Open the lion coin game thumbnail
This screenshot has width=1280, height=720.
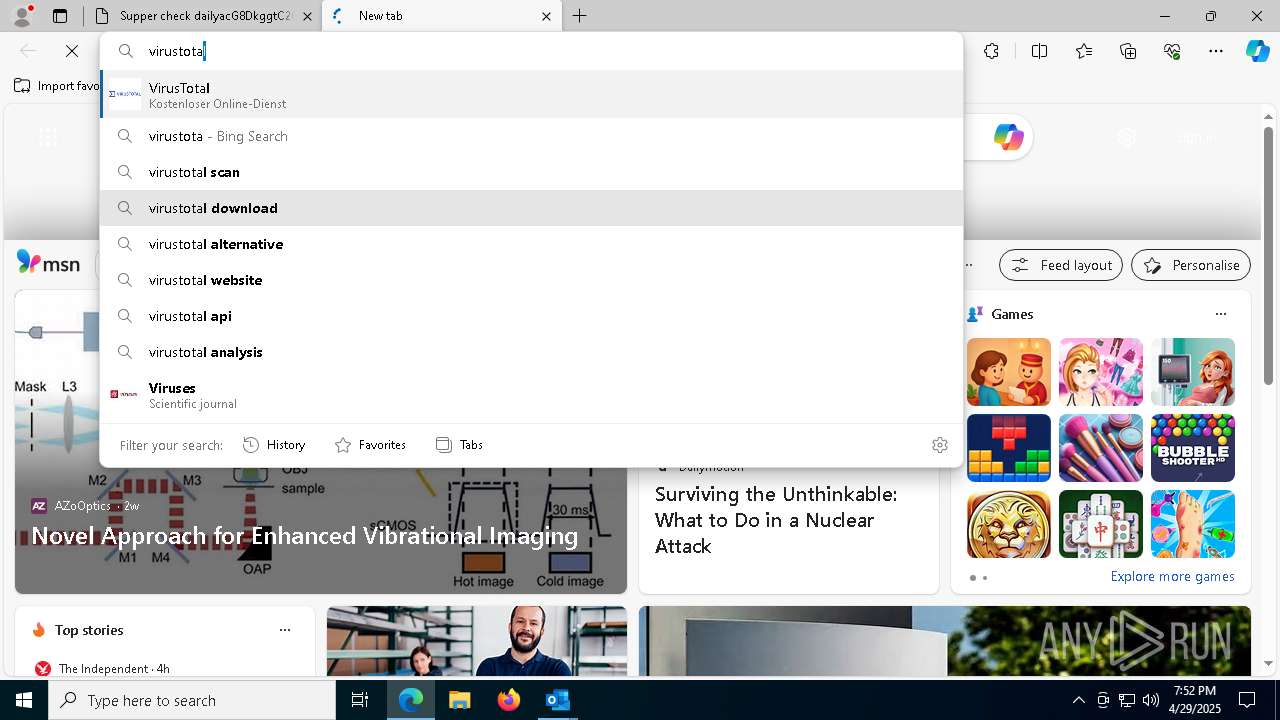(1008, 524)
